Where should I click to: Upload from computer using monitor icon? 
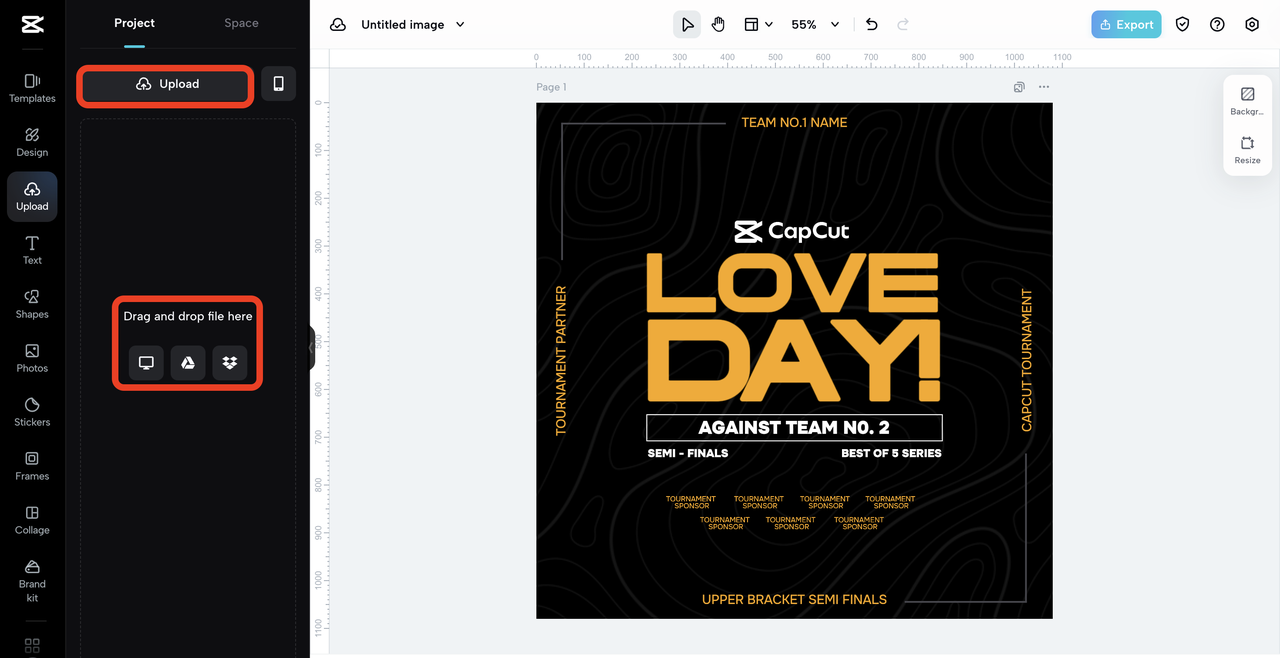146,363
